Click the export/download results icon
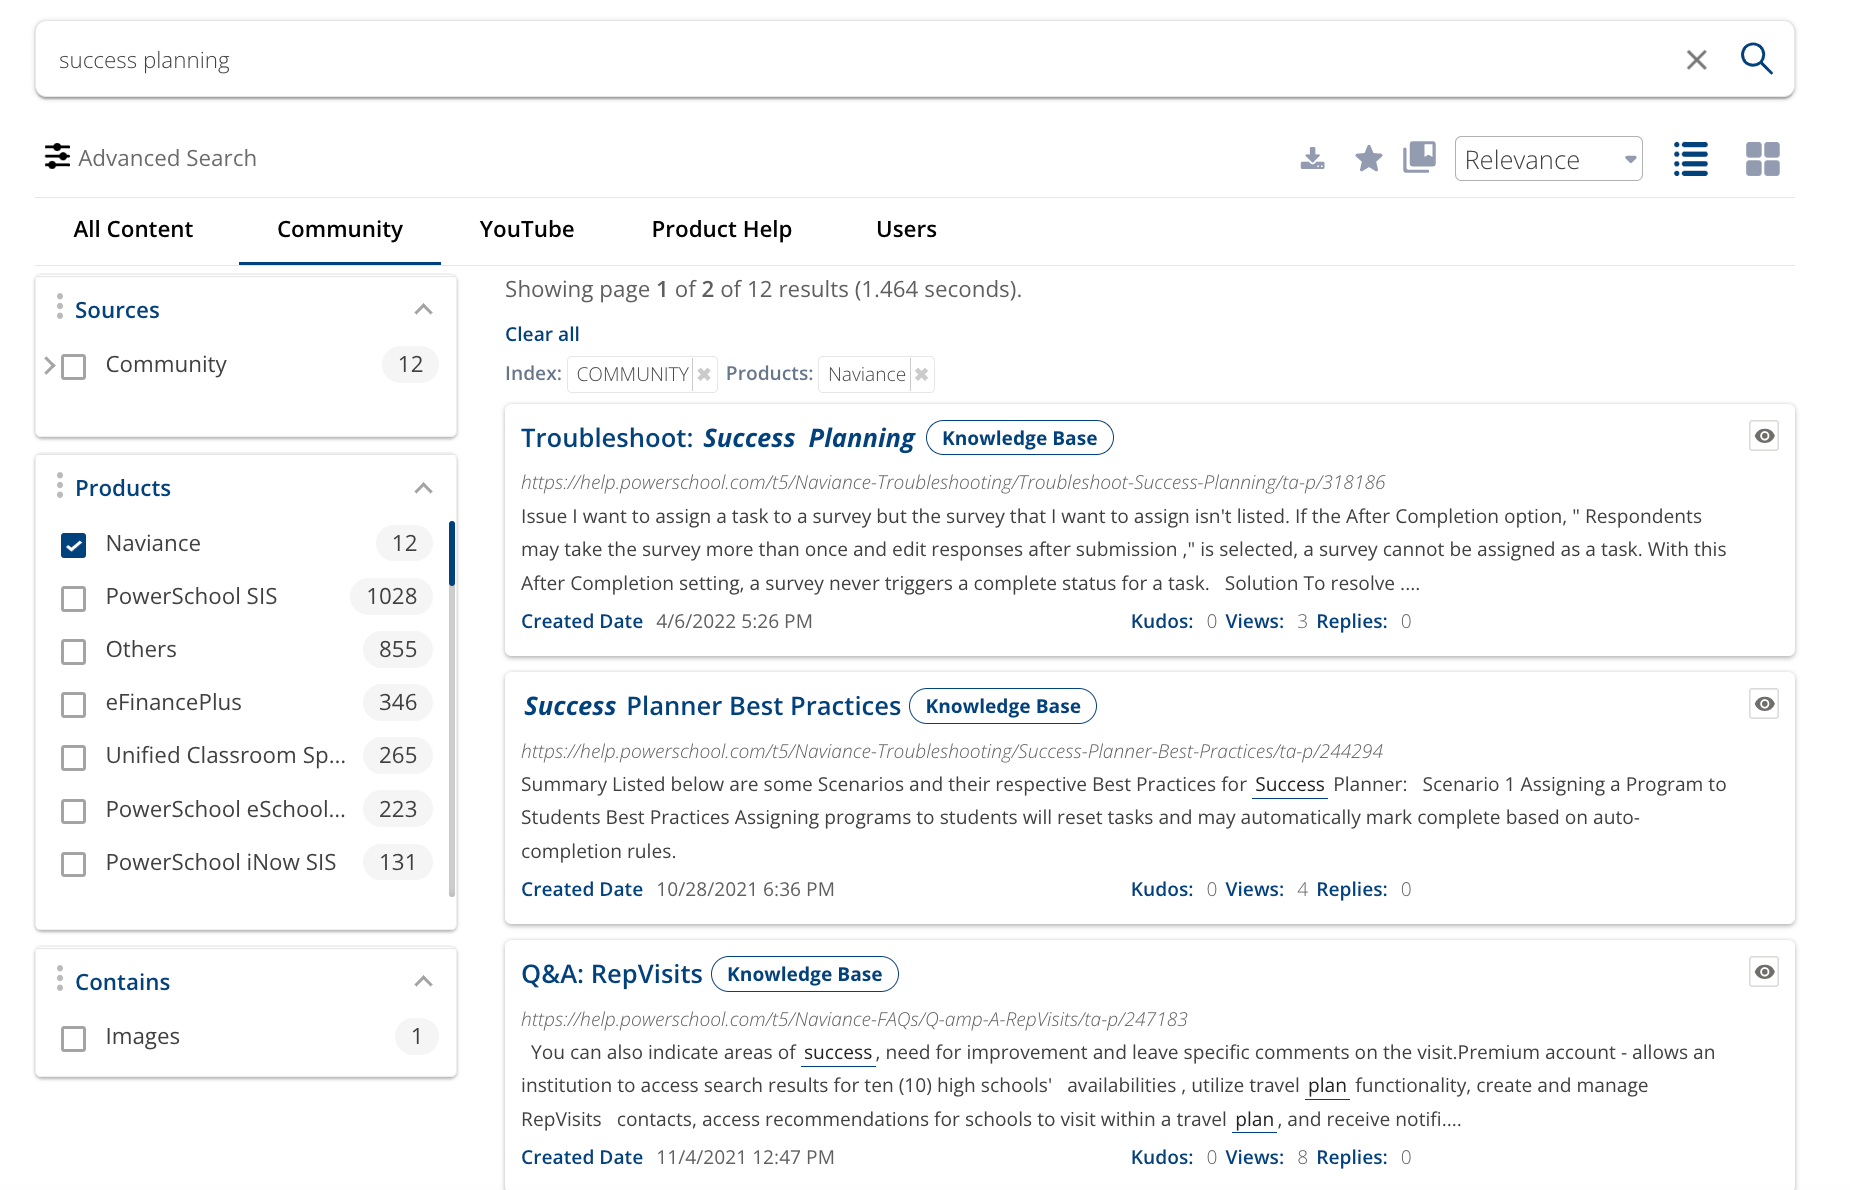The width and height of the screenshot is (1850, 1190). coord(1313,158)
